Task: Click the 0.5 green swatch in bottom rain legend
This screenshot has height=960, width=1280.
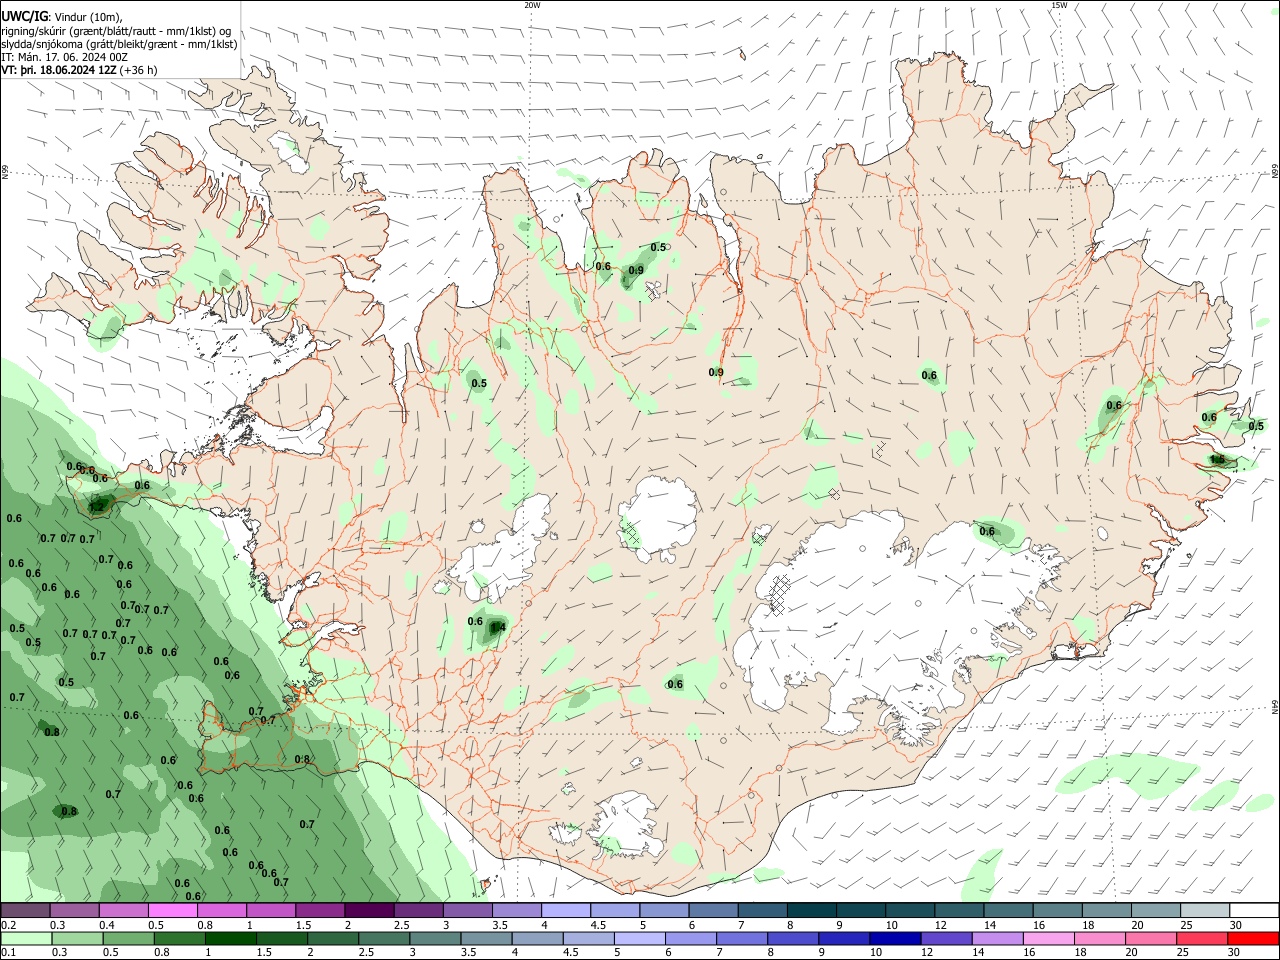Action: (128, 939)
